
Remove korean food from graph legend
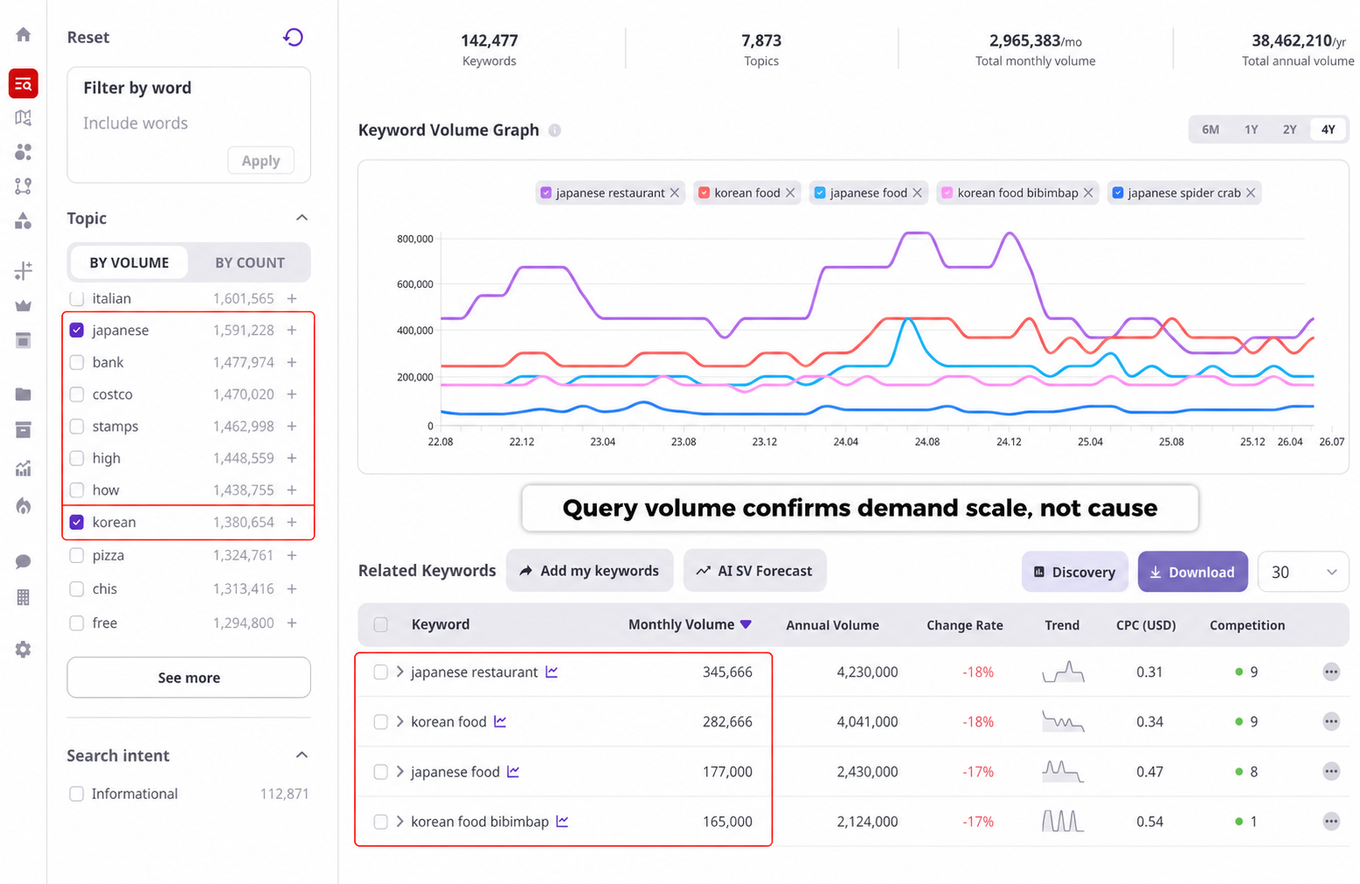(x=790, y=193)
